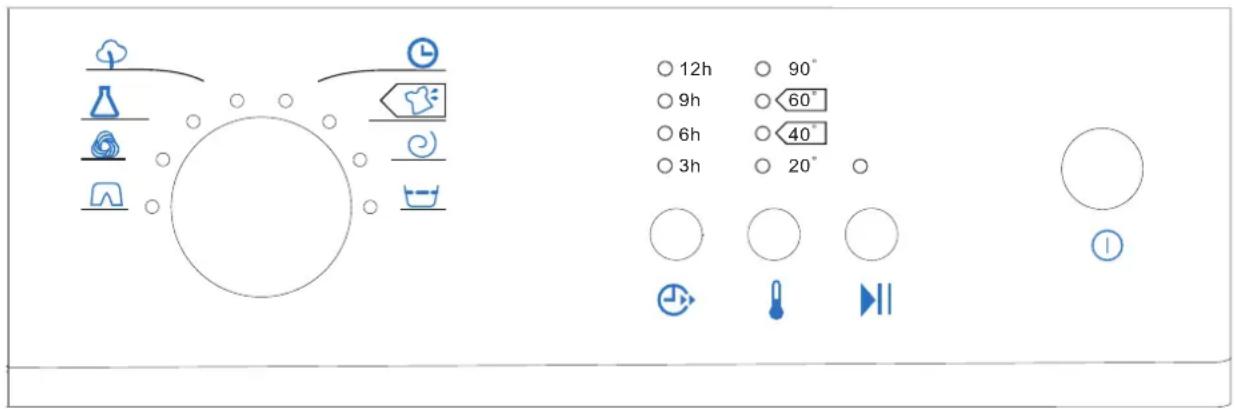This screenshot has height=409, width=1235.
Task: Select the stained shirt program icon
Action: [412, 101]
